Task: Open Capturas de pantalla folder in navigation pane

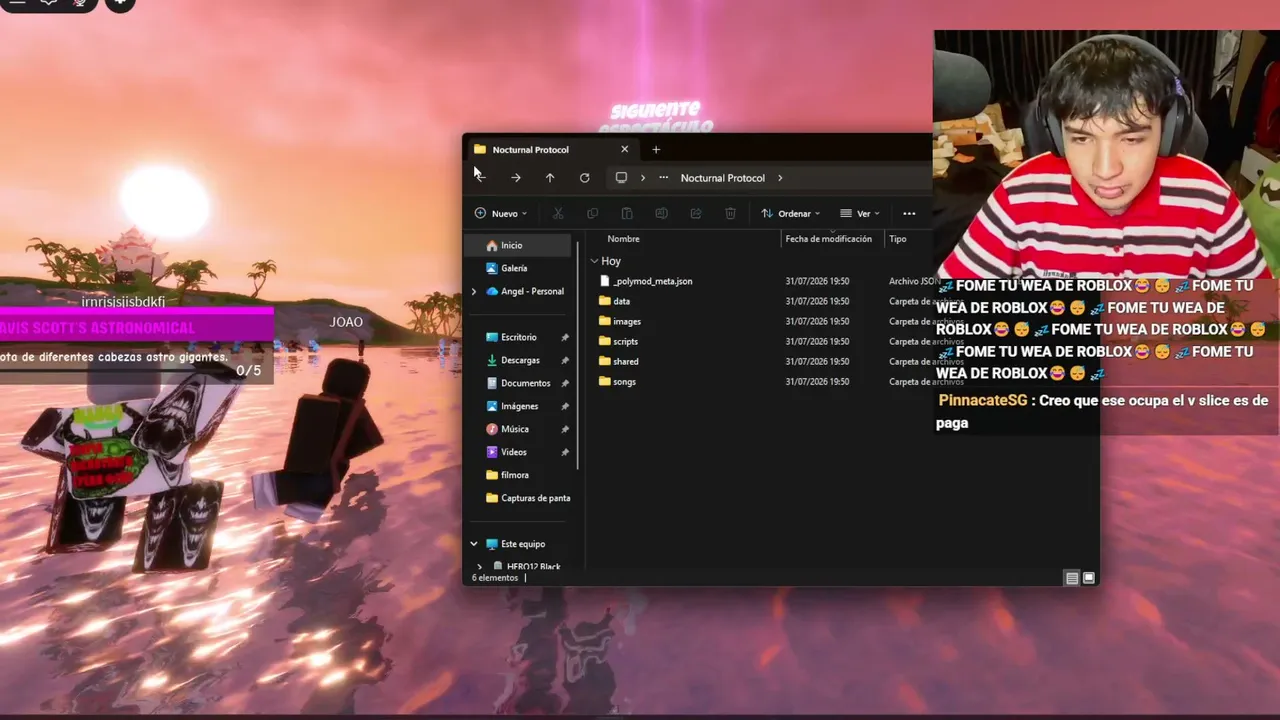Action: (527, 498)
